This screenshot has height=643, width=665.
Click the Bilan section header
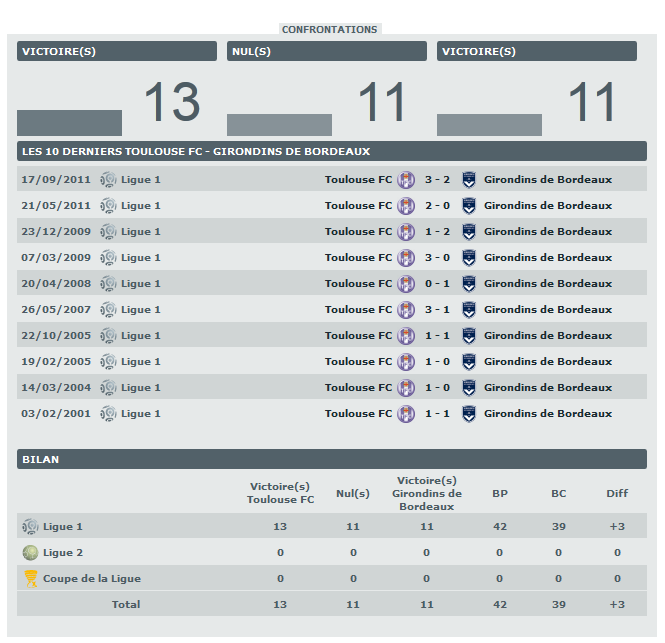332,459
